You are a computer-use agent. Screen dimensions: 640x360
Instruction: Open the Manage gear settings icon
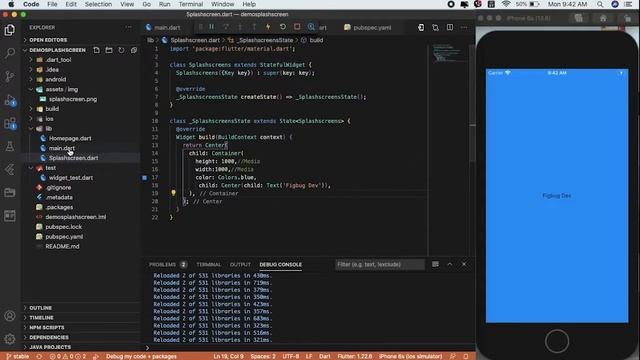[x=10, y=338]
